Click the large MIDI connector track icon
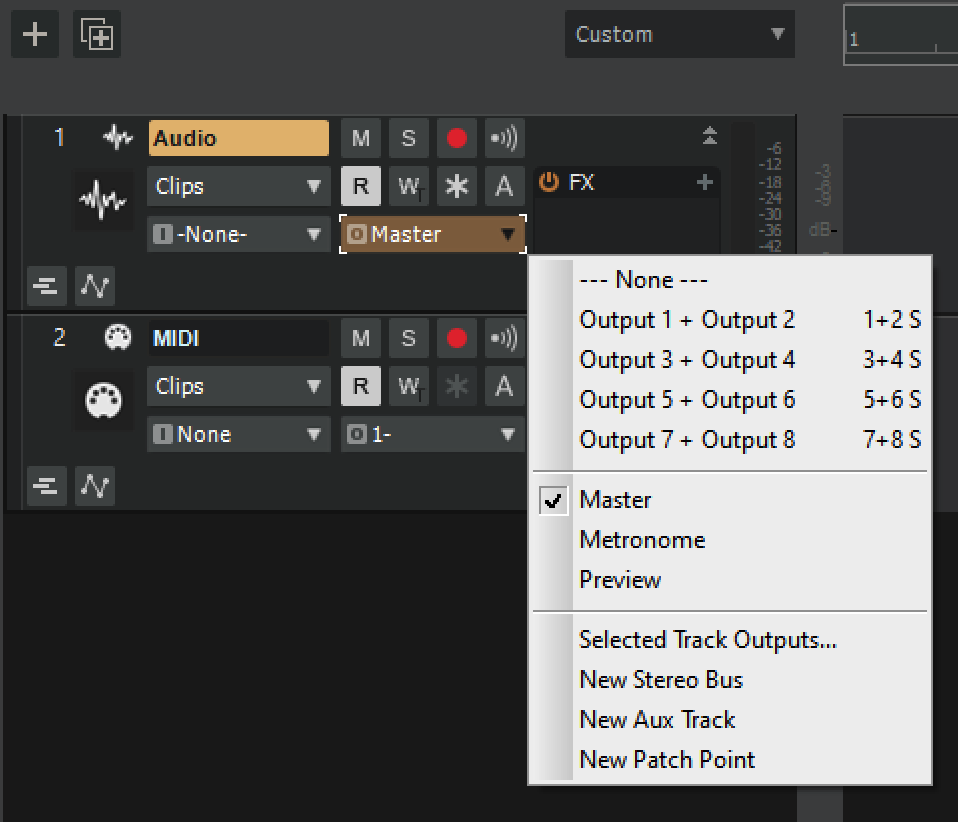Screen dimensions: 958x822 [x=103, y=400]
